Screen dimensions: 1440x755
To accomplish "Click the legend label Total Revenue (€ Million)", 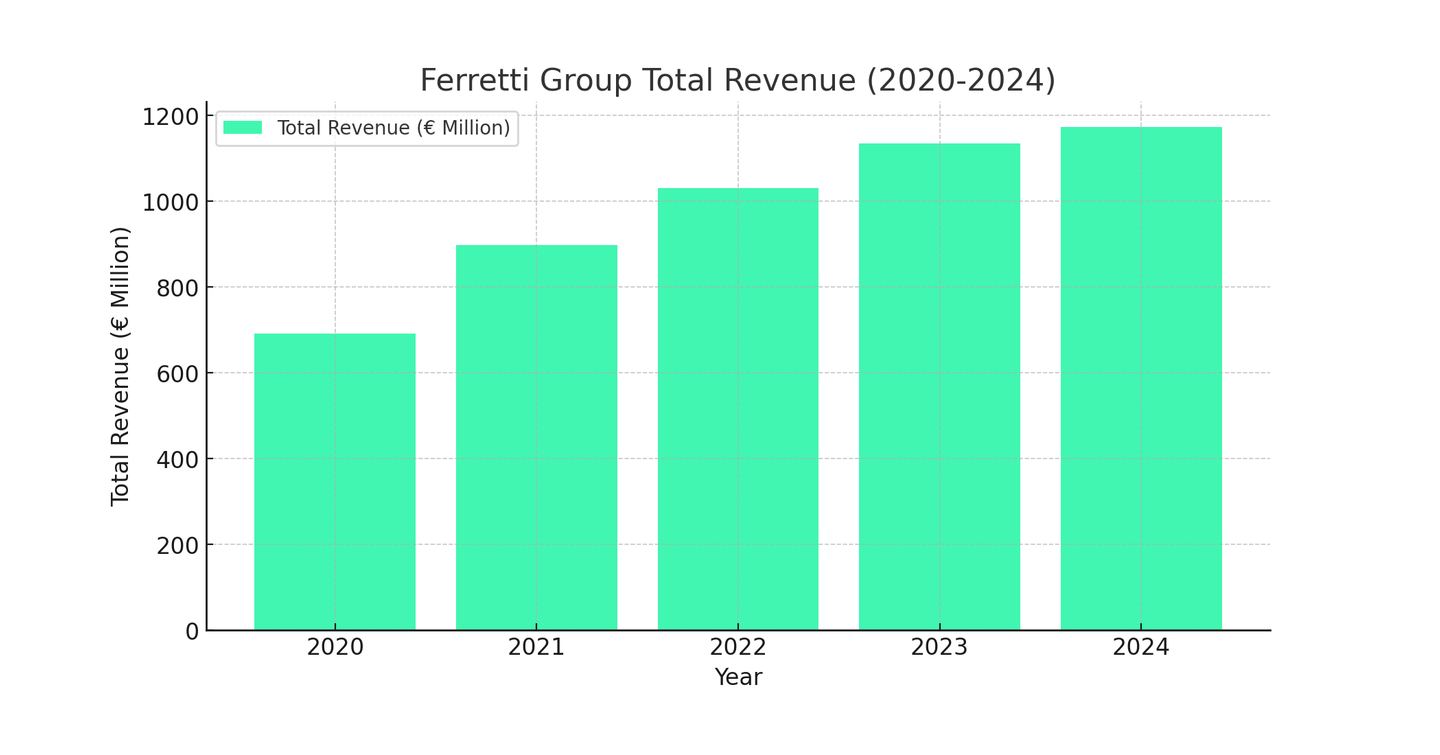I will point(393,128).
